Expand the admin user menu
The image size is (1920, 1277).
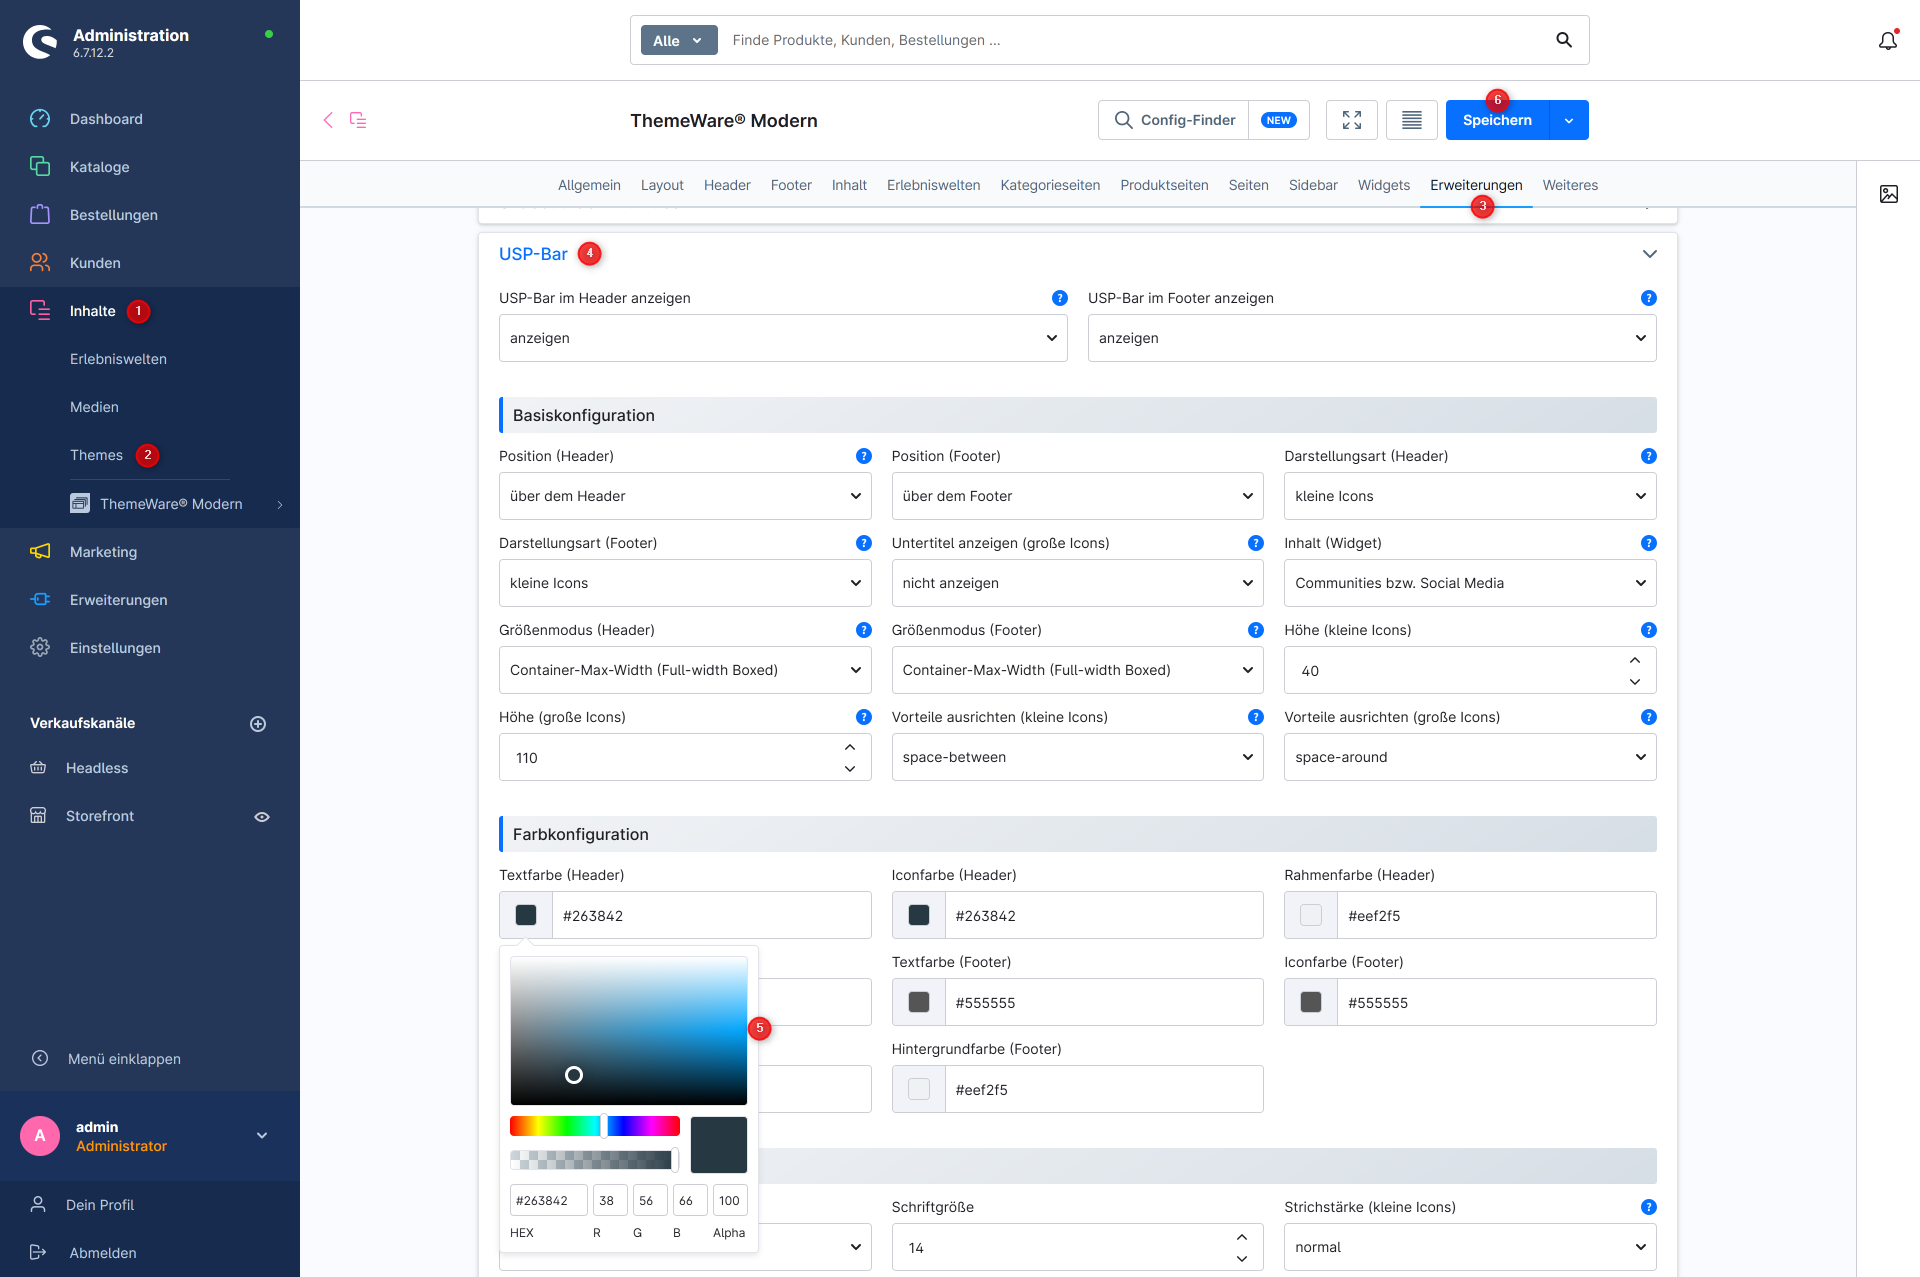262,1136
